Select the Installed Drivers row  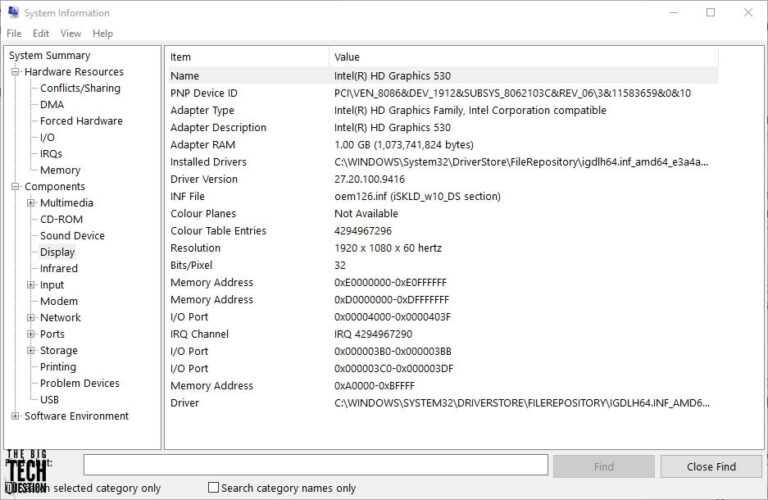[x=442, y=162]
